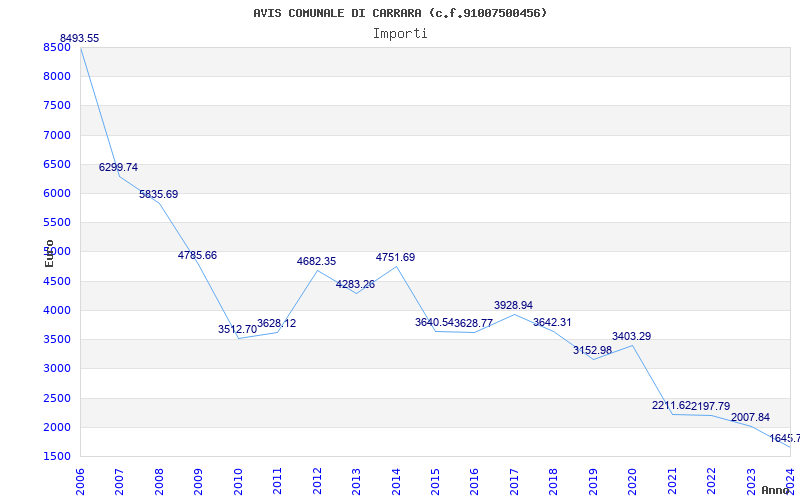Click the 2019 x-axis year label
800x500 pixels.
[593, 481]
